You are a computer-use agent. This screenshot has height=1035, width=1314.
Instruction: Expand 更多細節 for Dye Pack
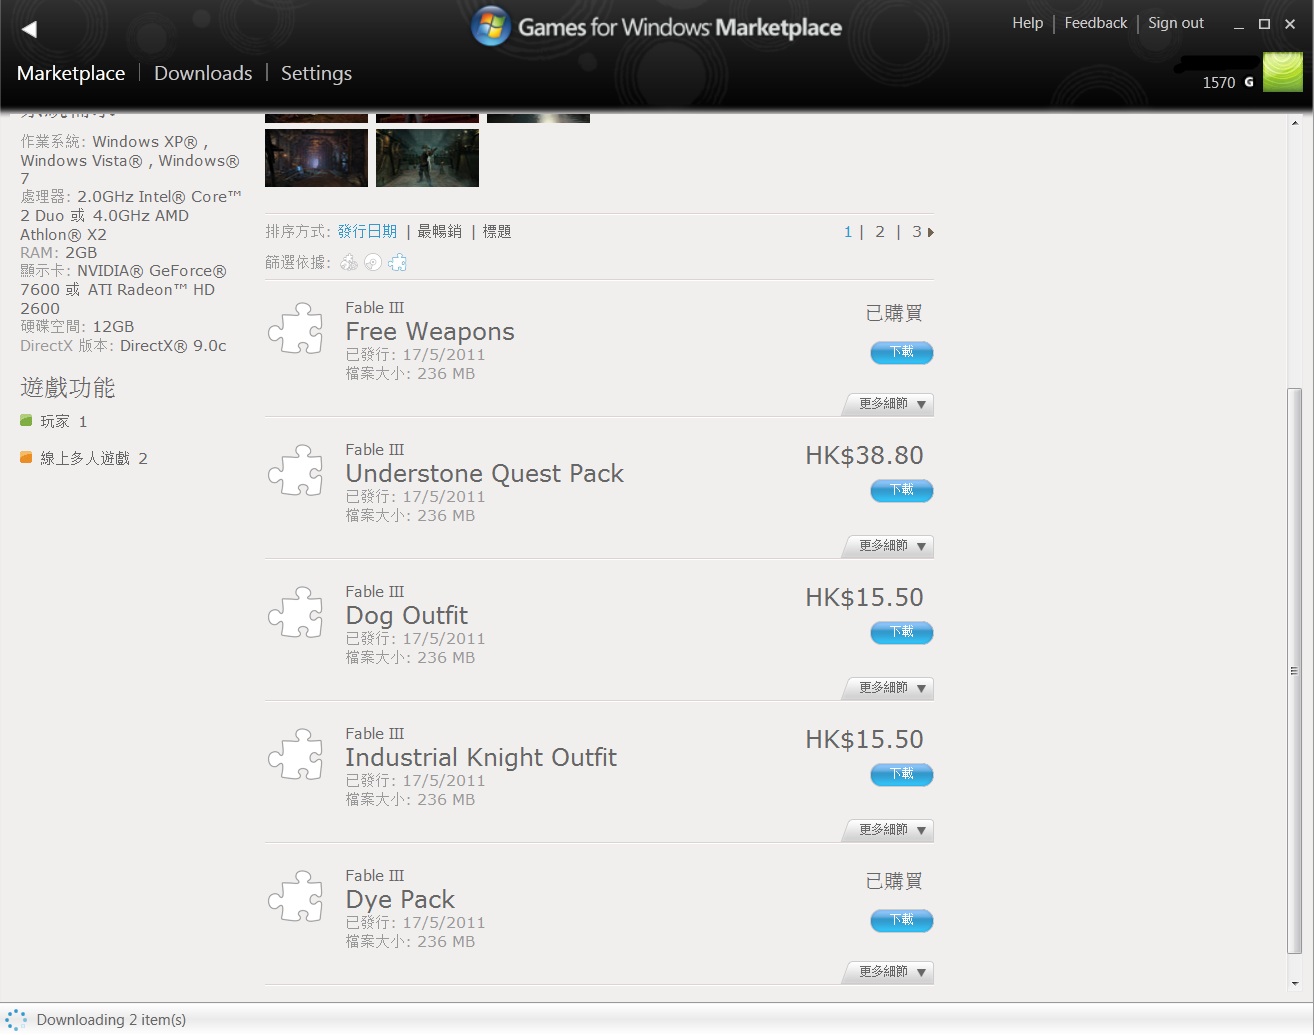tap(892, 972)
